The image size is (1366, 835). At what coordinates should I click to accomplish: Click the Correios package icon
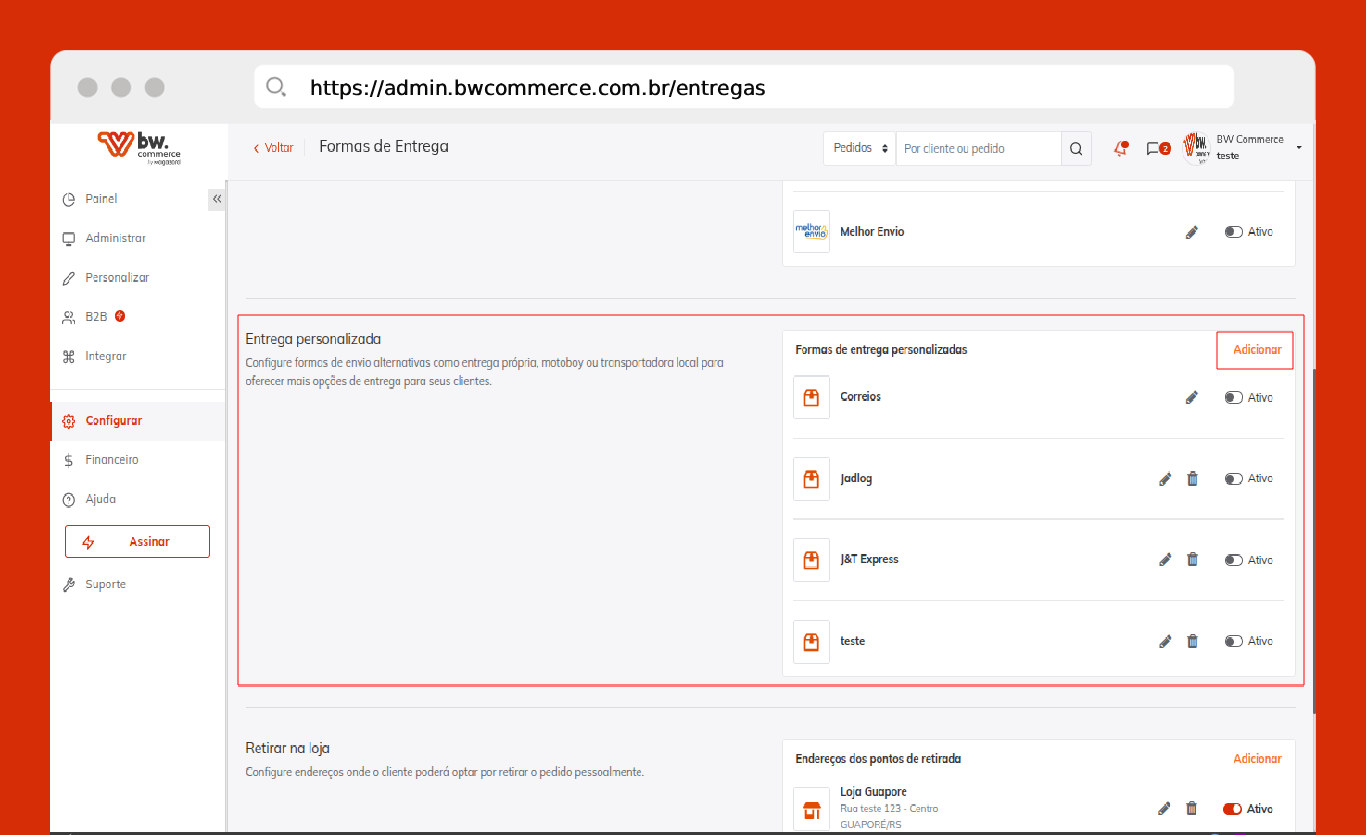(811, 397)
